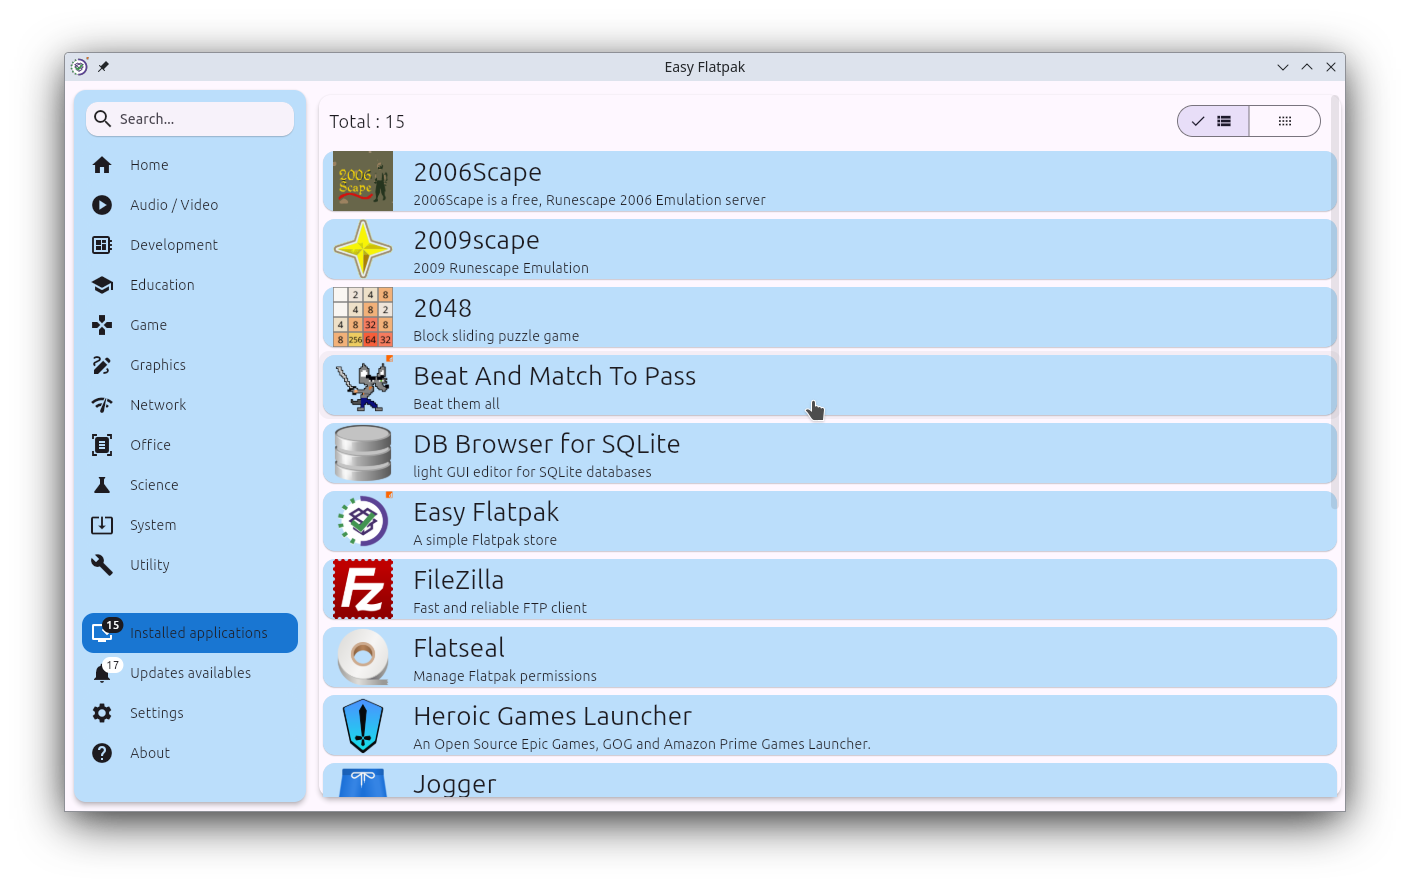
Task: Click the 2006Scape app icon
Action: (x=363, y=181)
